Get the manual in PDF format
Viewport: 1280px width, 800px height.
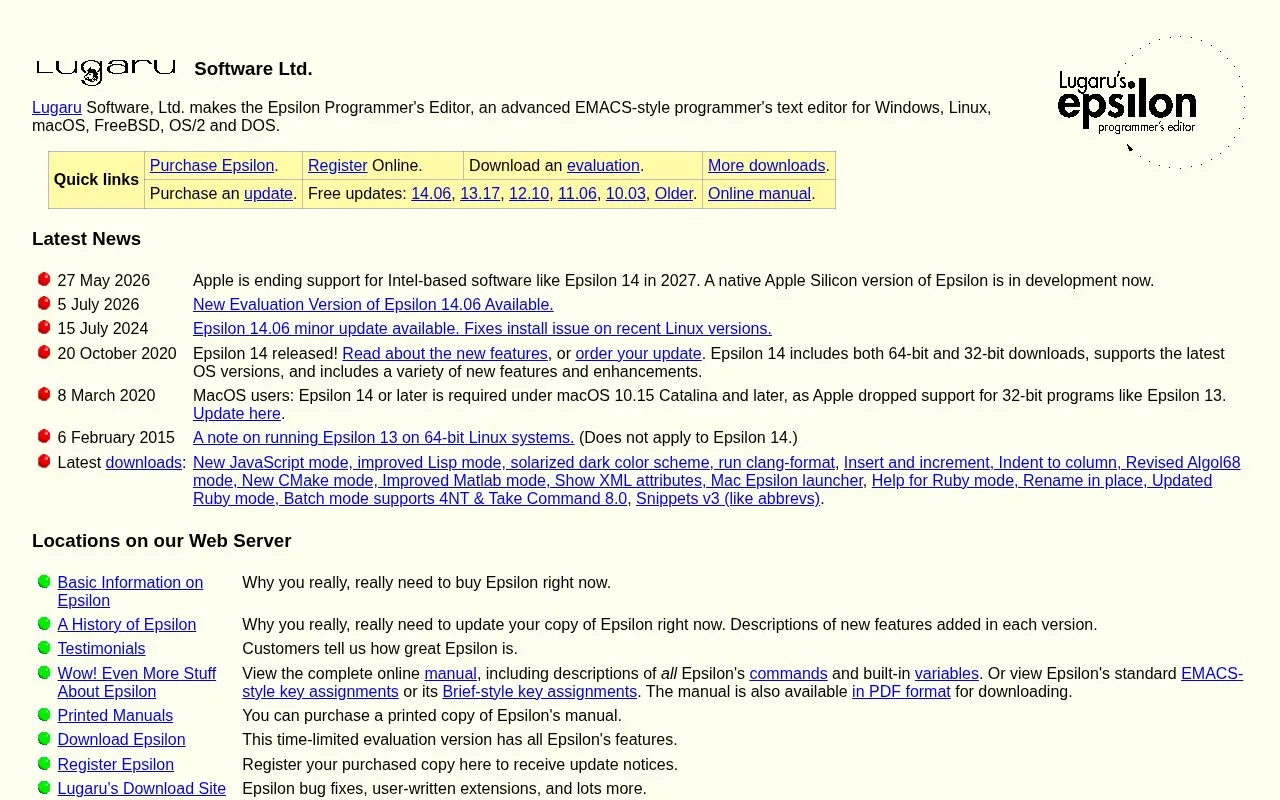coord(901,692)
